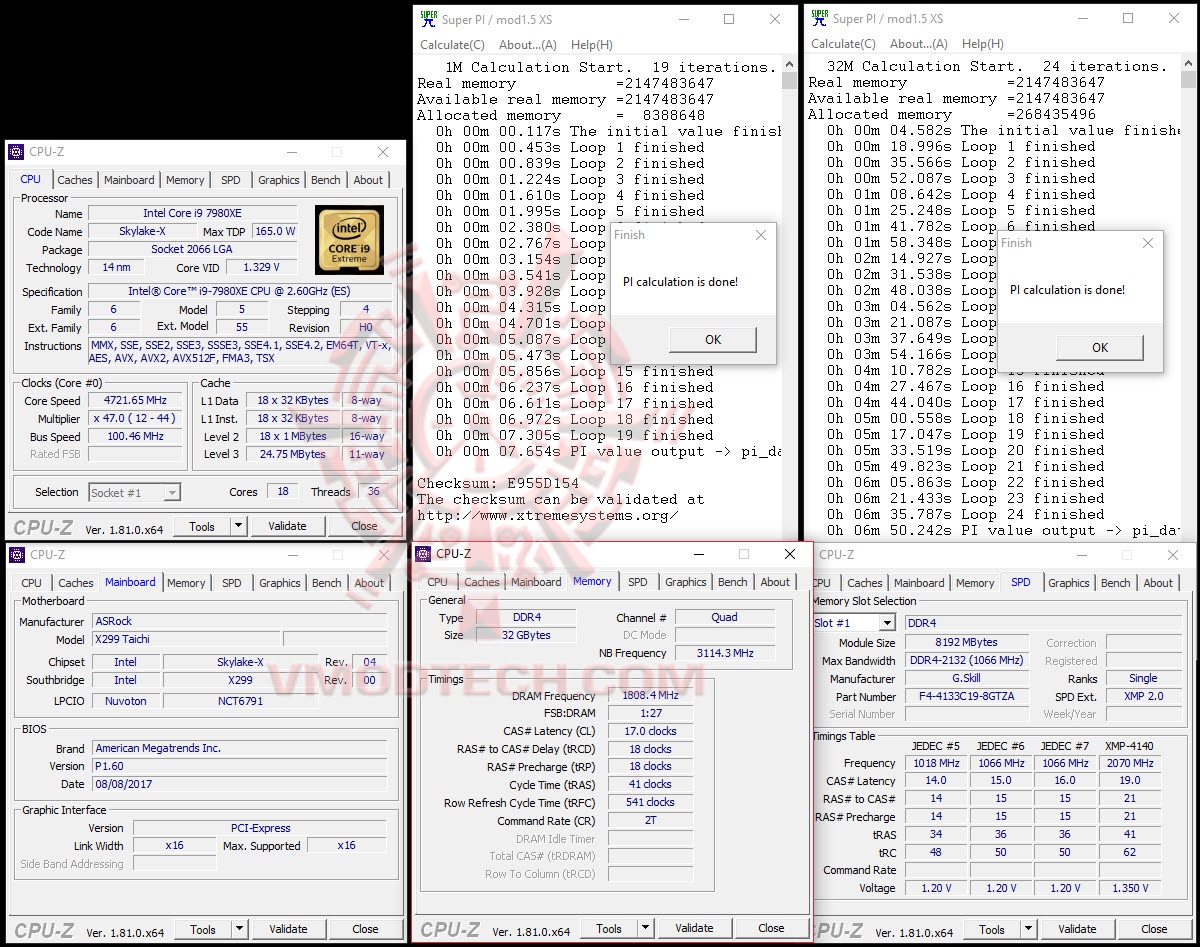Click OK in the 32M Finish dialog

tap(1100, 347)
